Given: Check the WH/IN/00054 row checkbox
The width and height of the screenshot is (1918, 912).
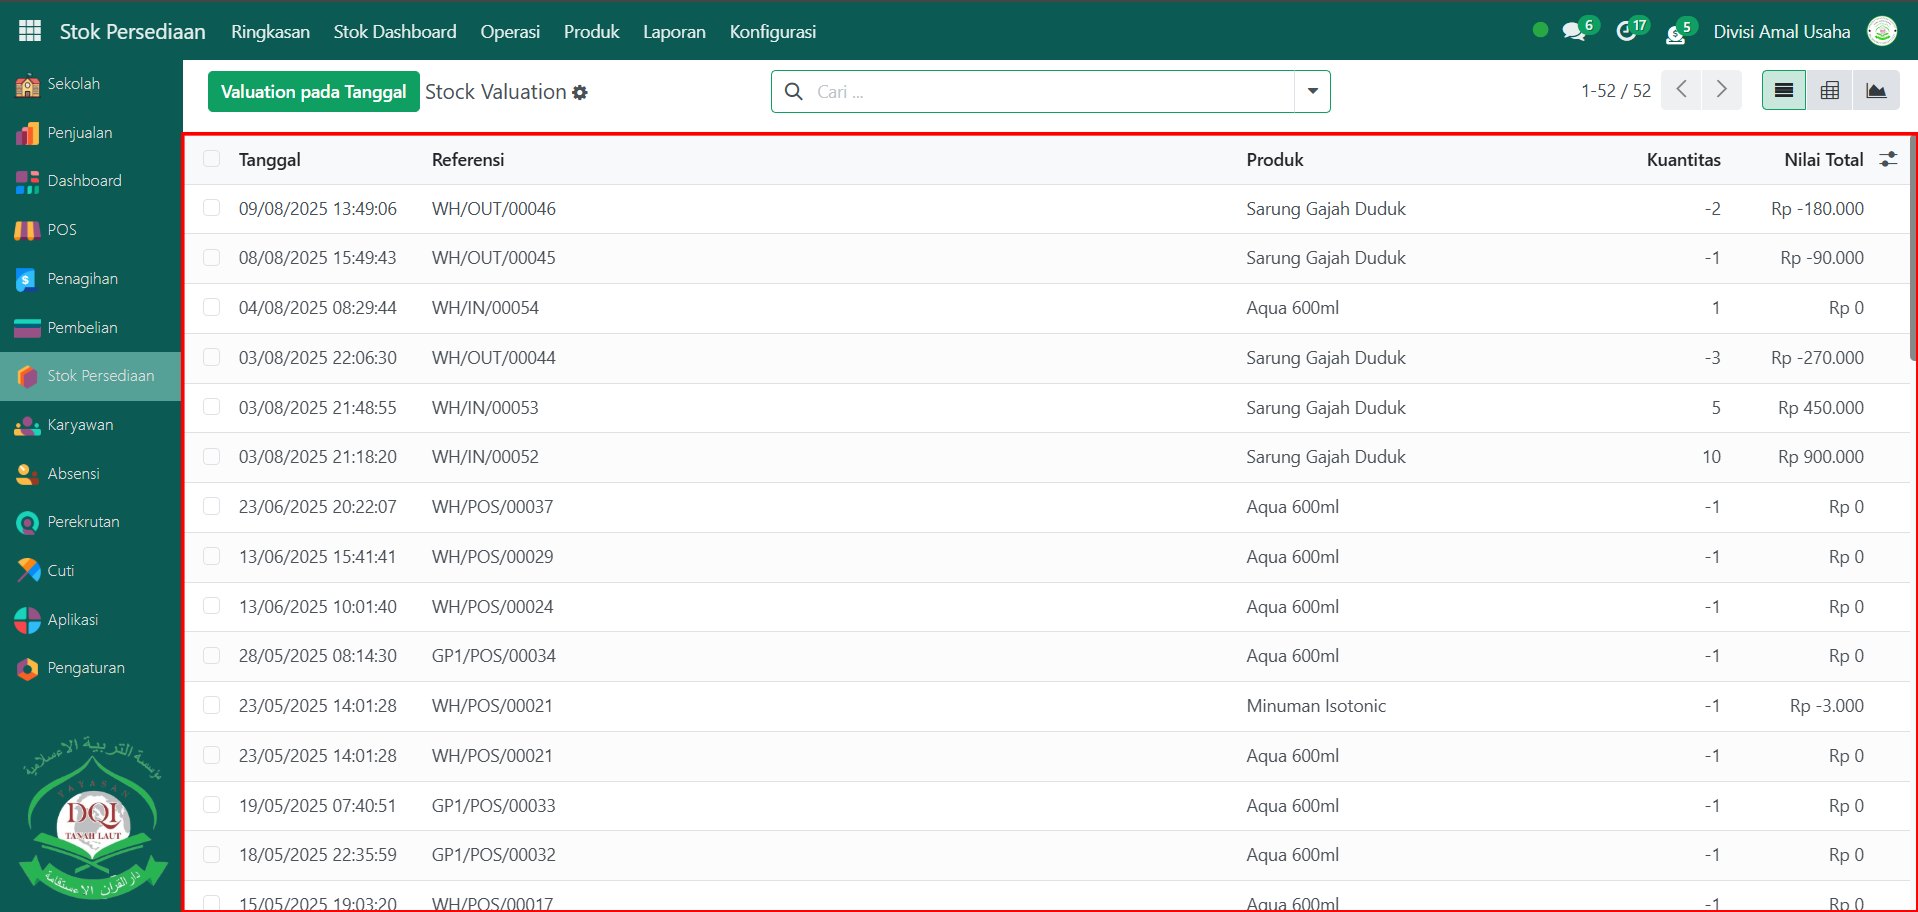Looking at the screenshot, I should [211, 307].
